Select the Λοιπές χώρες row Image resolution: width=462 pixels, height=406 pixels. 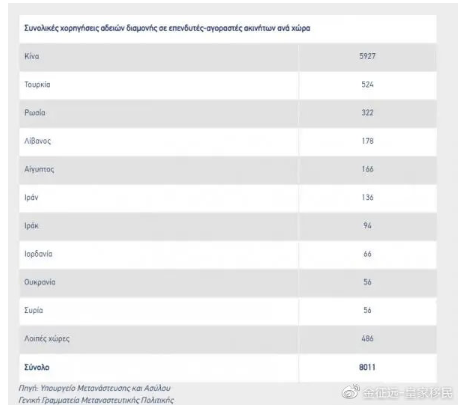pyautogui.click(x=228, y=339)
